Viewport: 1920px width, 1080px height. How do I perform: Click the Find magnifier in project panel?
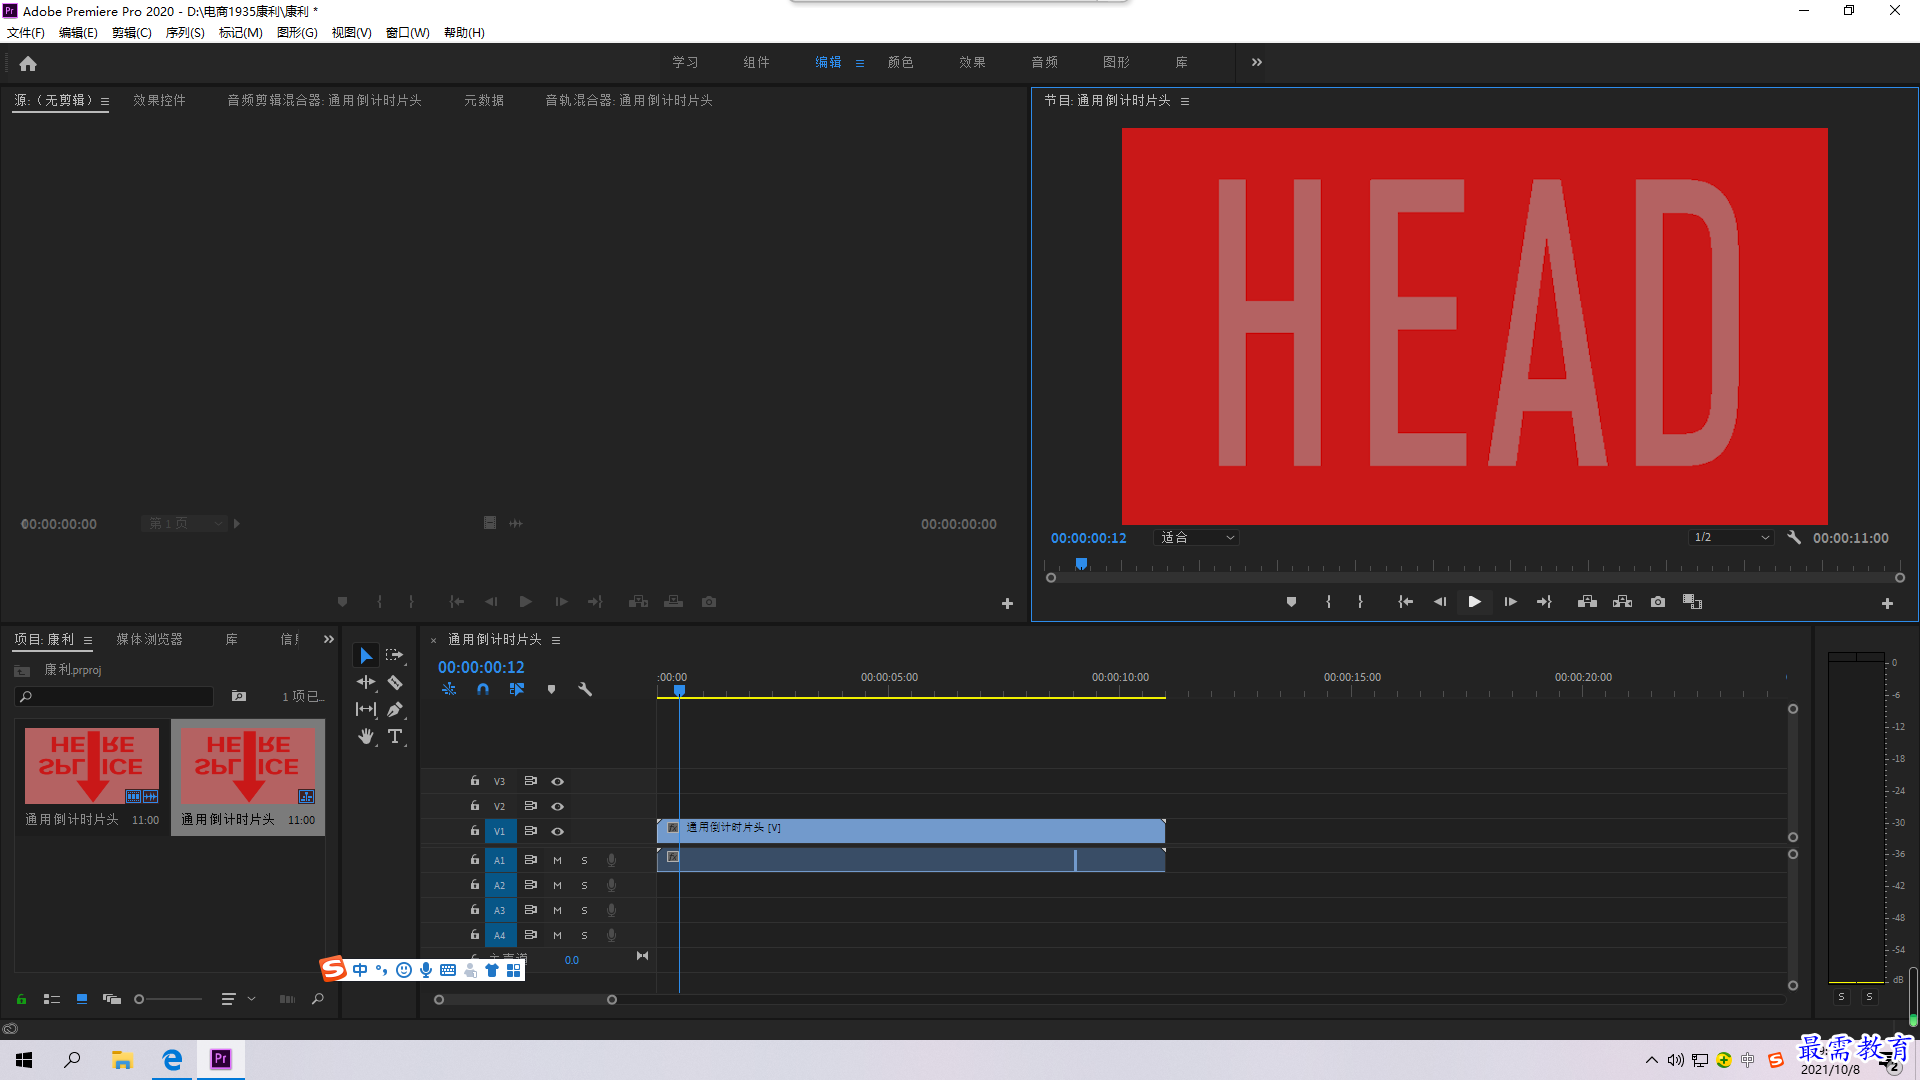pos(318,999)
